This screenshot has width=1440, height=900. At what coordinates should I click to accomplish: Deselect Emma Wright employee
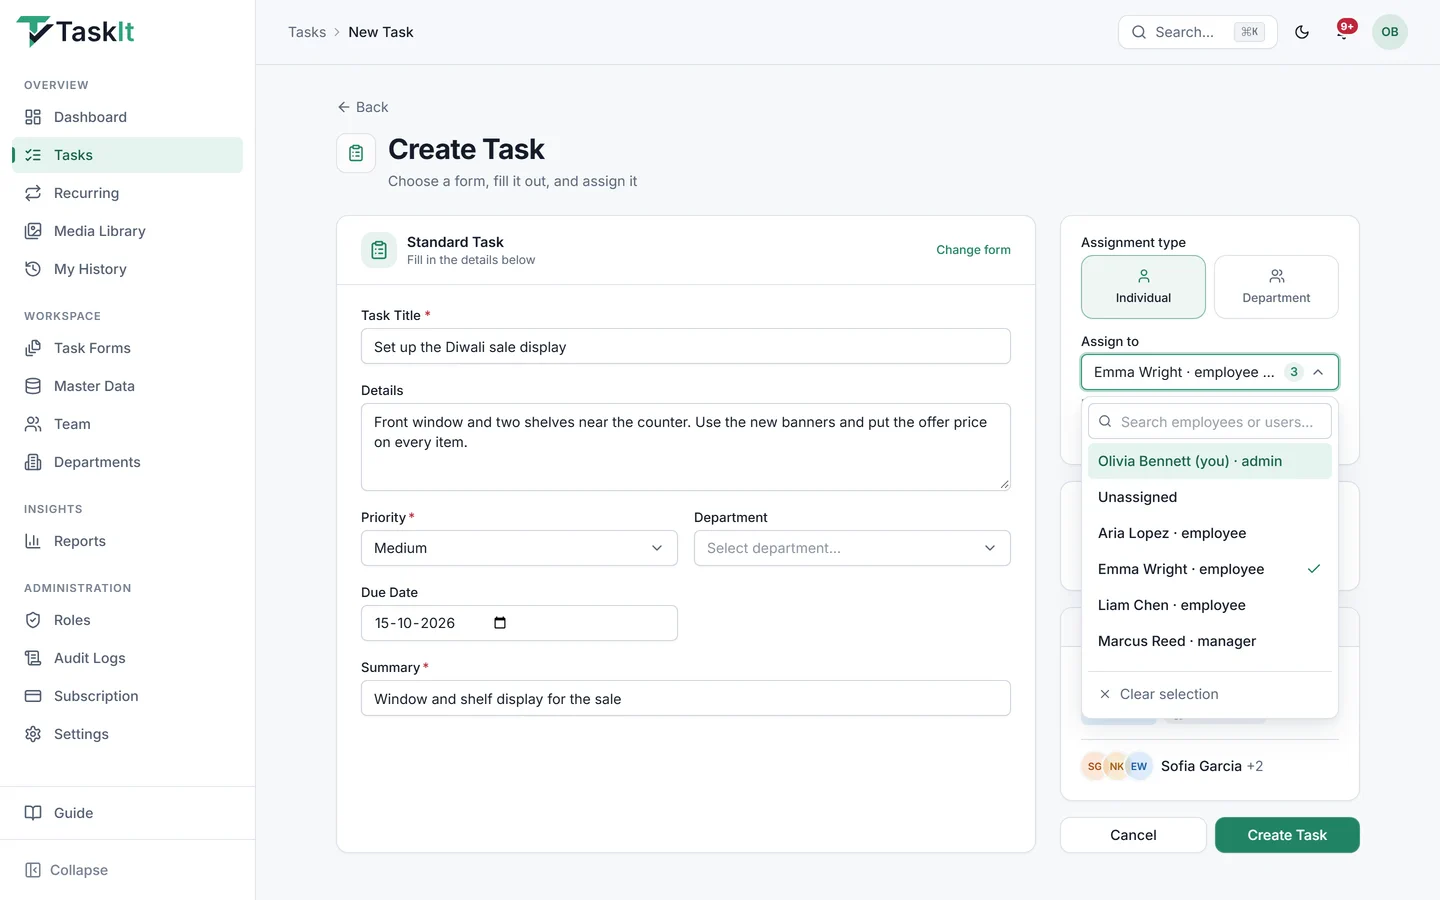(x=1210, y=569)
